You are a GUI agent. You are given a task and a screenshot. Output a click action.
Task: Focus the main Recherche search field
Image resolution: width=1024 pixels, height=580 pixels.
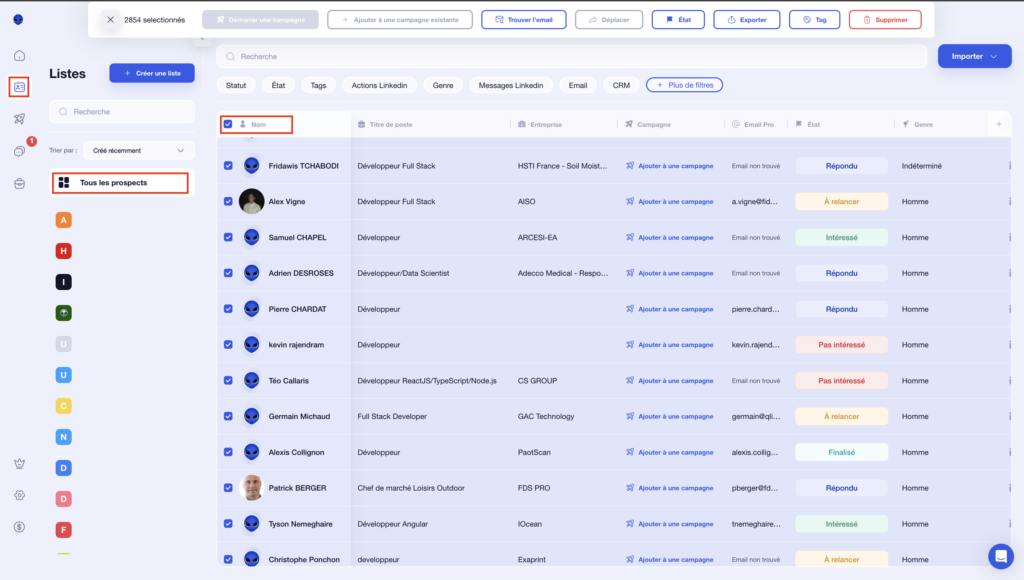[572, 56]
